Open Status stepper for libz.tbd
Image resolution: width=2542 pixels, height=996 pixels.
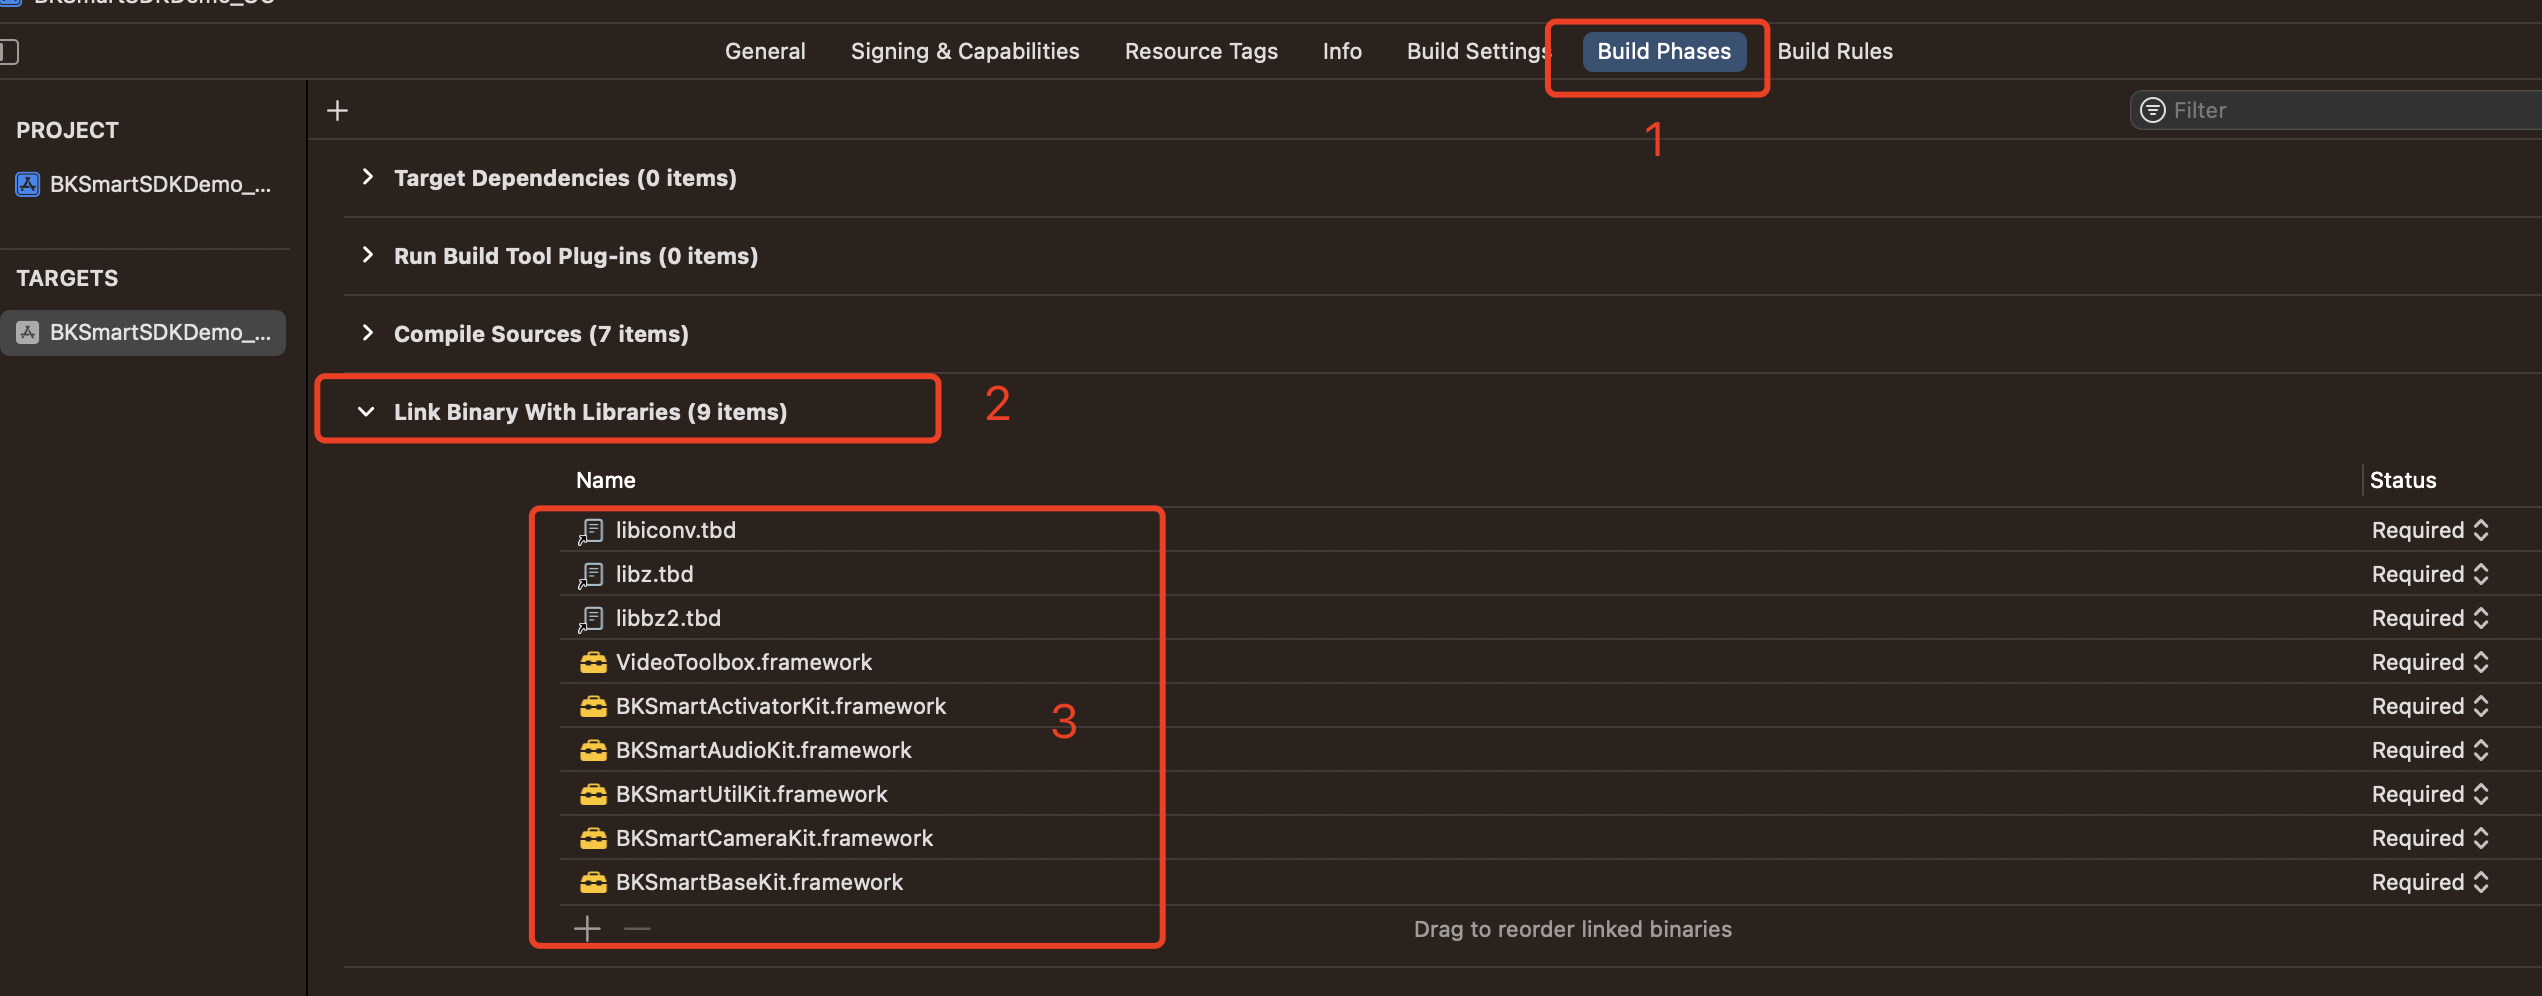pos(2480,574)
